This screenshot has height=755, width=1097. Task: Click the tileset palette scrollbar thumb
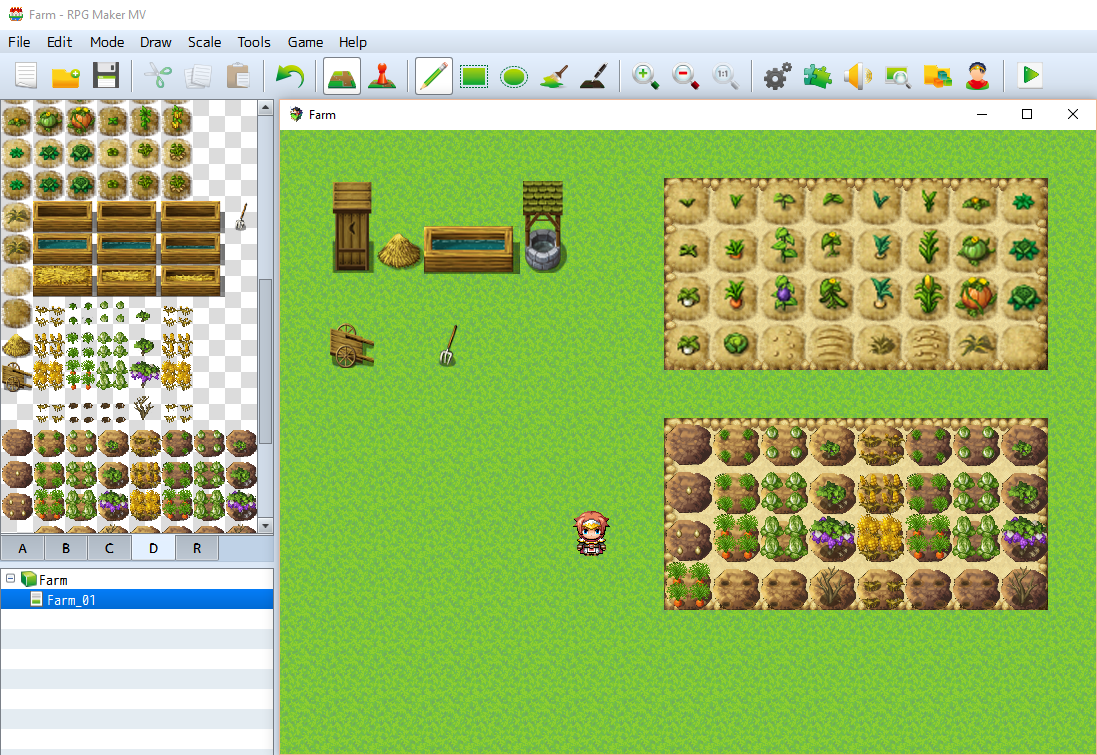pos(265,361)
